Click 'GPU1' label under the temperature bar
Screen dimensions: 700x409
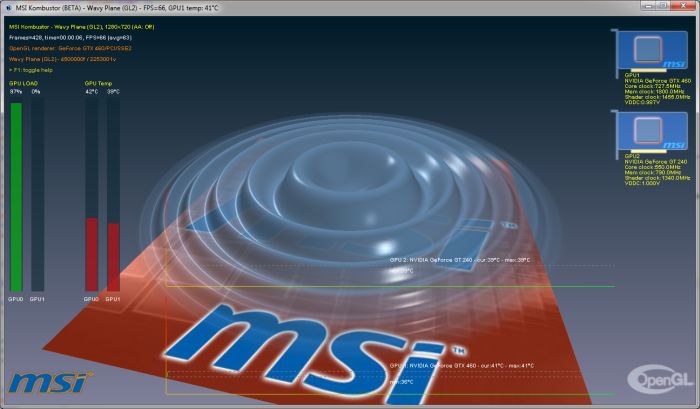pyautogui.click(x=113, y=299)
